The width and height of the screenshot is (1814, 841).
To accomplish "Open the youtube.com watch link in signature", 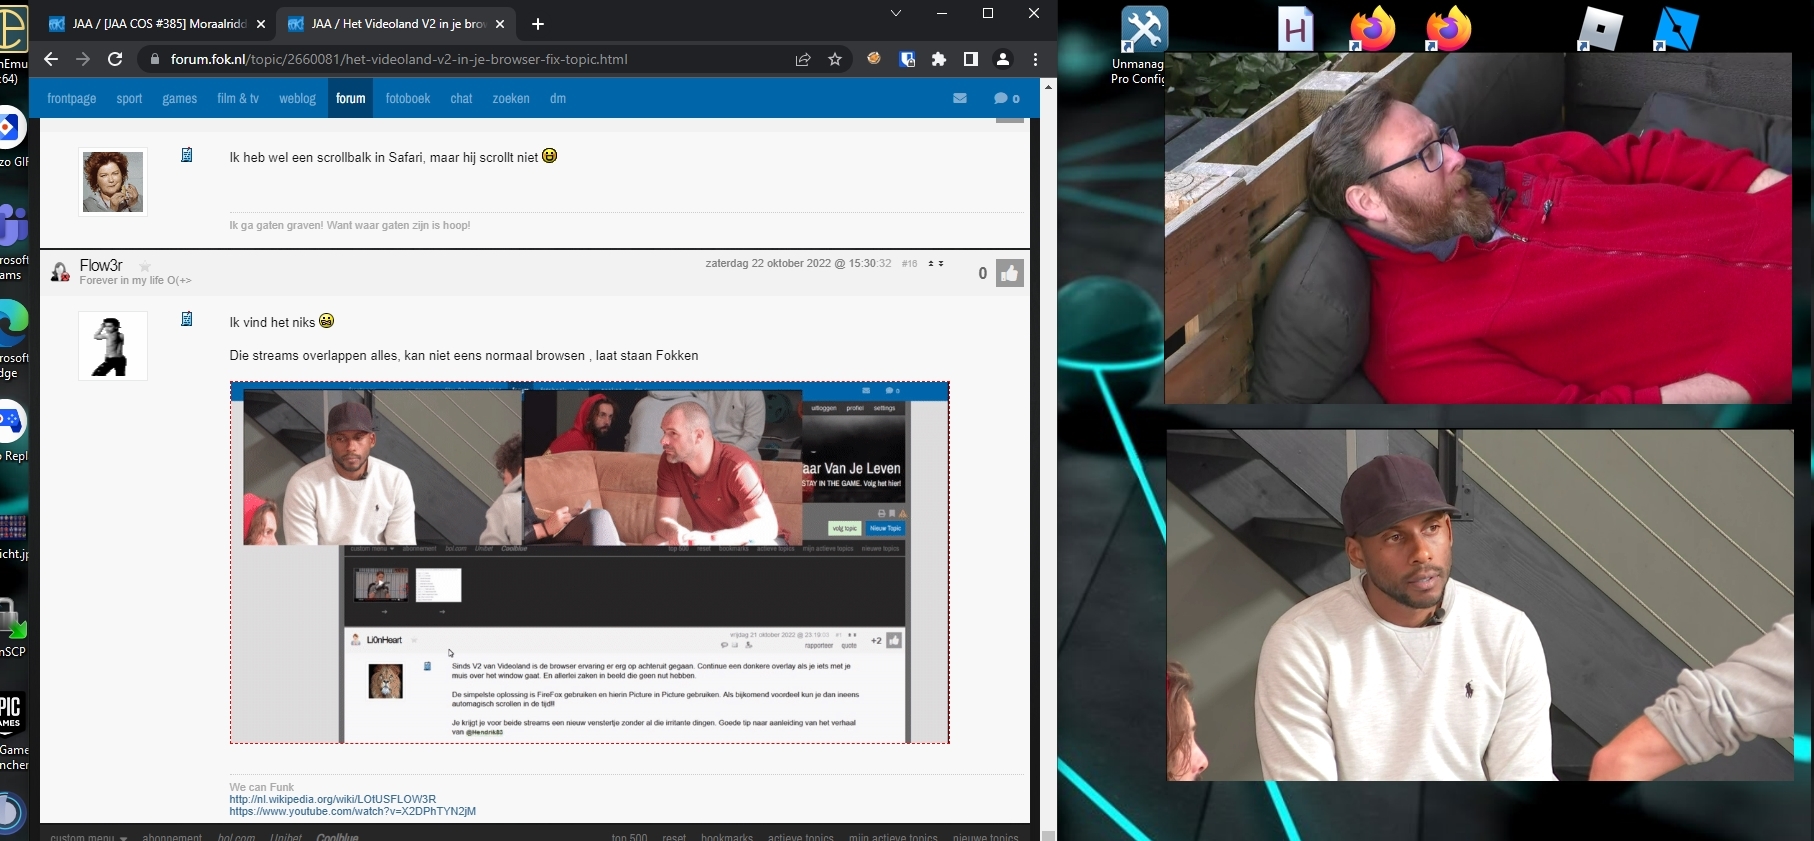I will click(352, 811).
